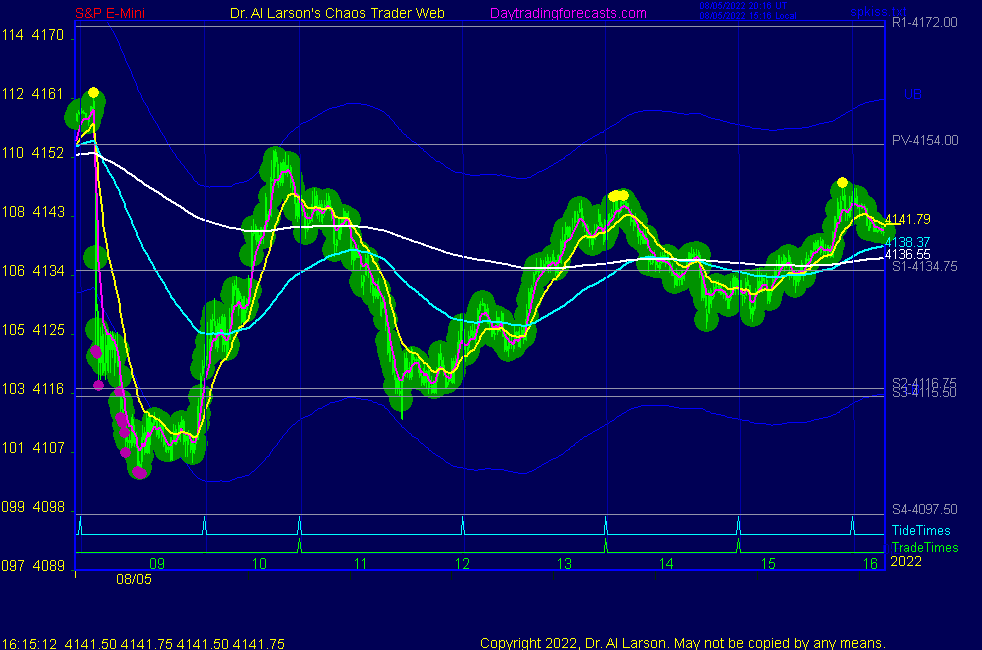Click the cyan "TideTimes" legend label
Image resolution: width=982 pixels, height=650 pixels.
tap(921, 530)
